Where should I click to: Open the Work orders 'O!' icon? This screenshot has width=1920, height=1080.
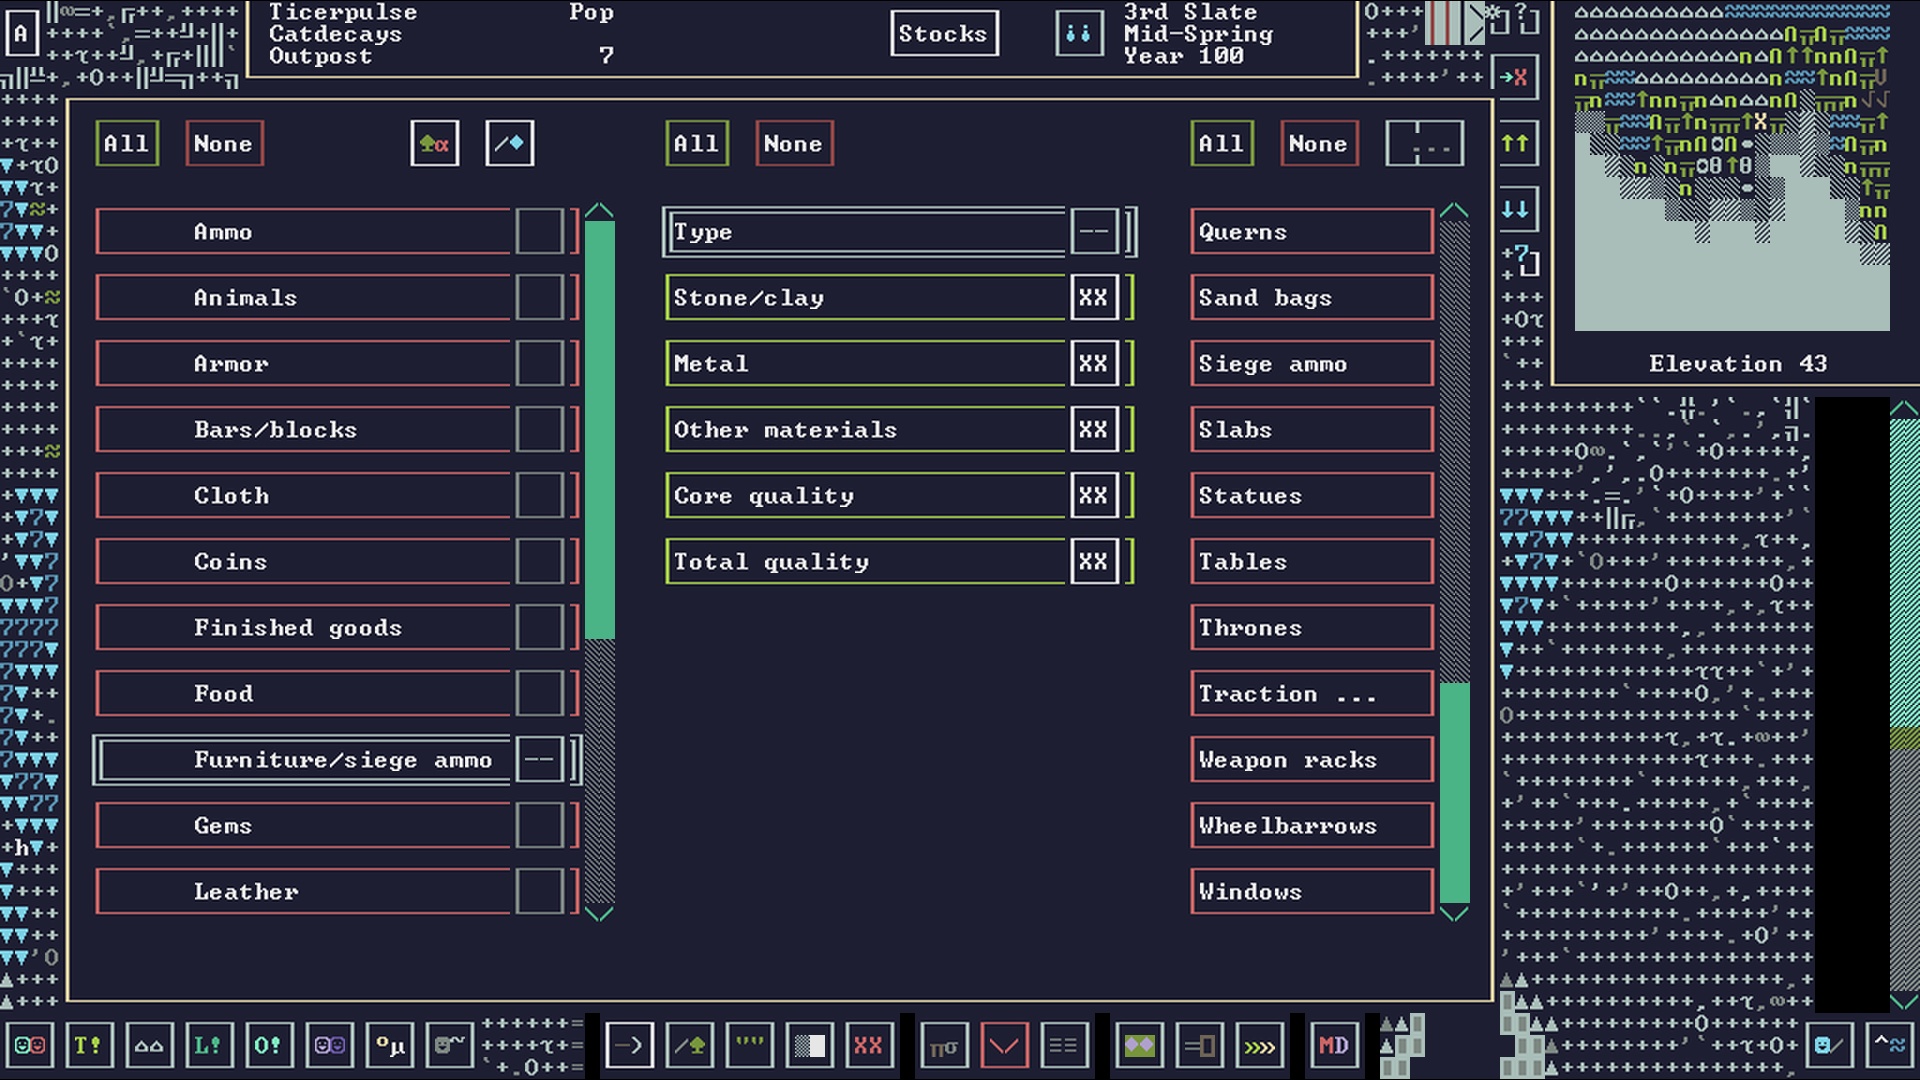pos(268,1045)
